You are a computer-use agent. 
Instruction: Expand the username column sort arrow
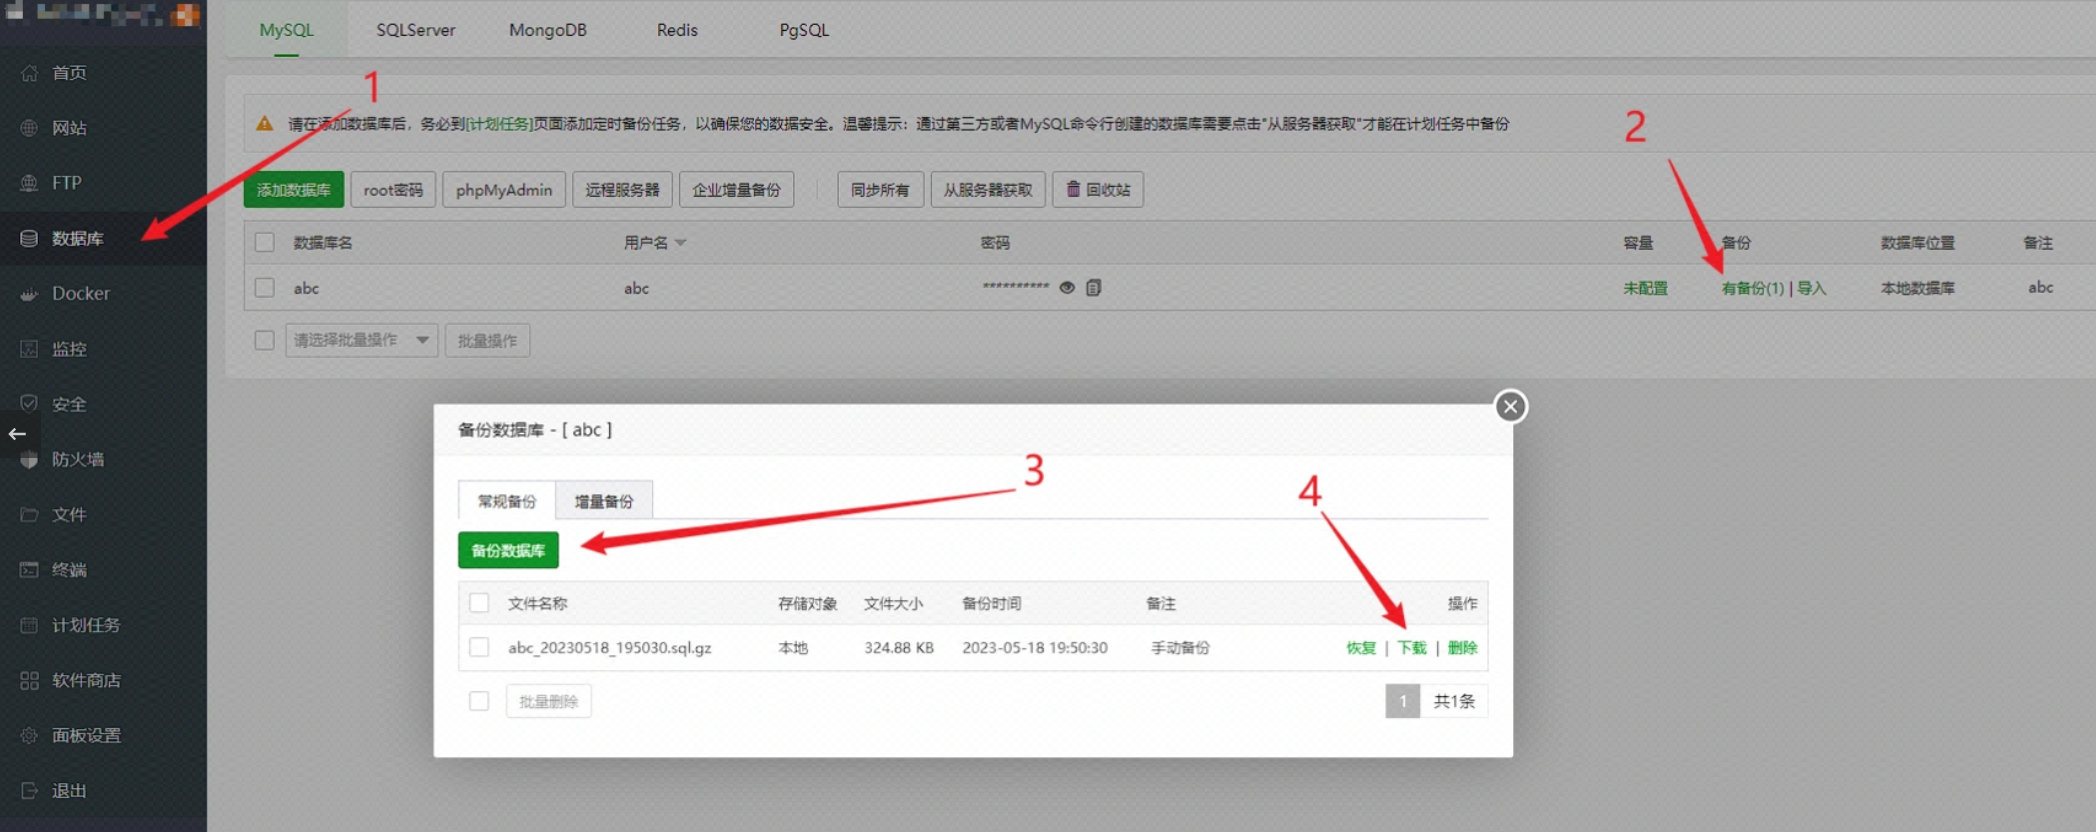coord(681,243)
